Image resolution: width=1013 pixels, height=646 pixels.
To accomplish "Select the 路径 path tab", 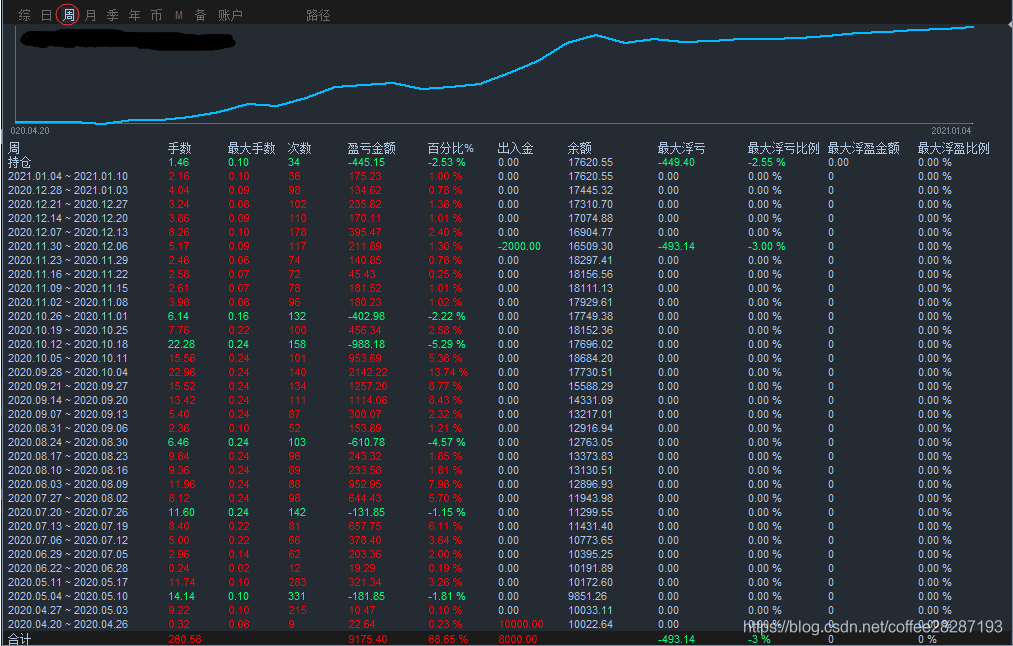I will (318, 15).
